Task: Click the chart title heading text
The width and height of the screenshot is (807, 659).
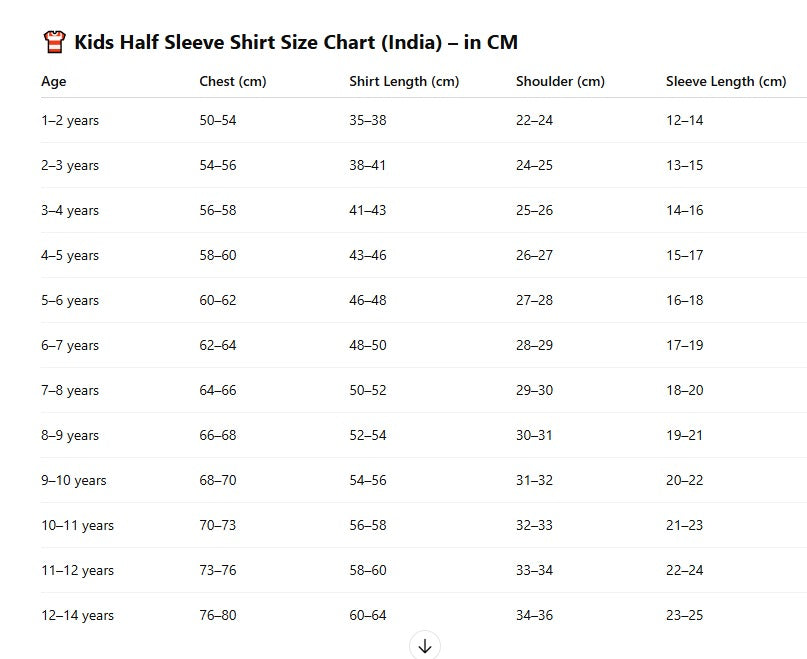Action: click(296, 42)
